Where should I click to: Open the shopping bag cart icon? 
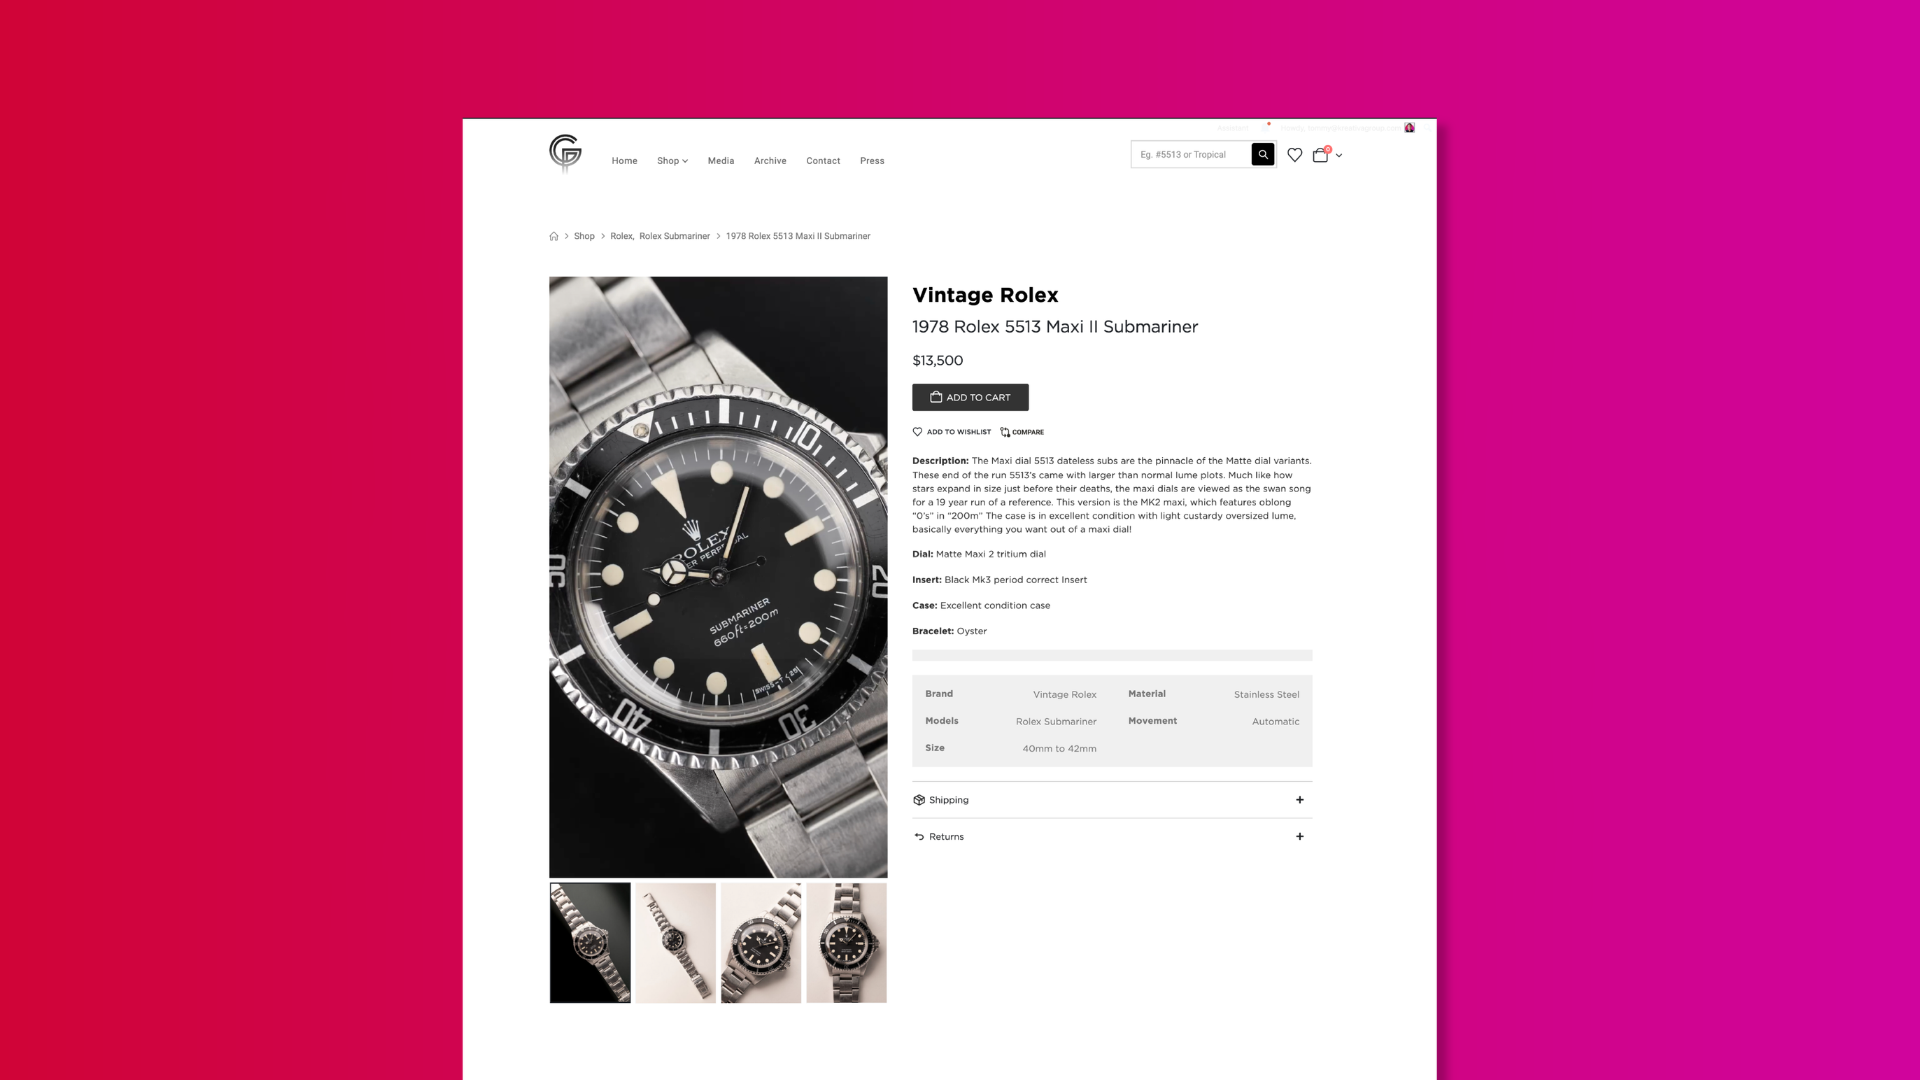point(1321,154)
